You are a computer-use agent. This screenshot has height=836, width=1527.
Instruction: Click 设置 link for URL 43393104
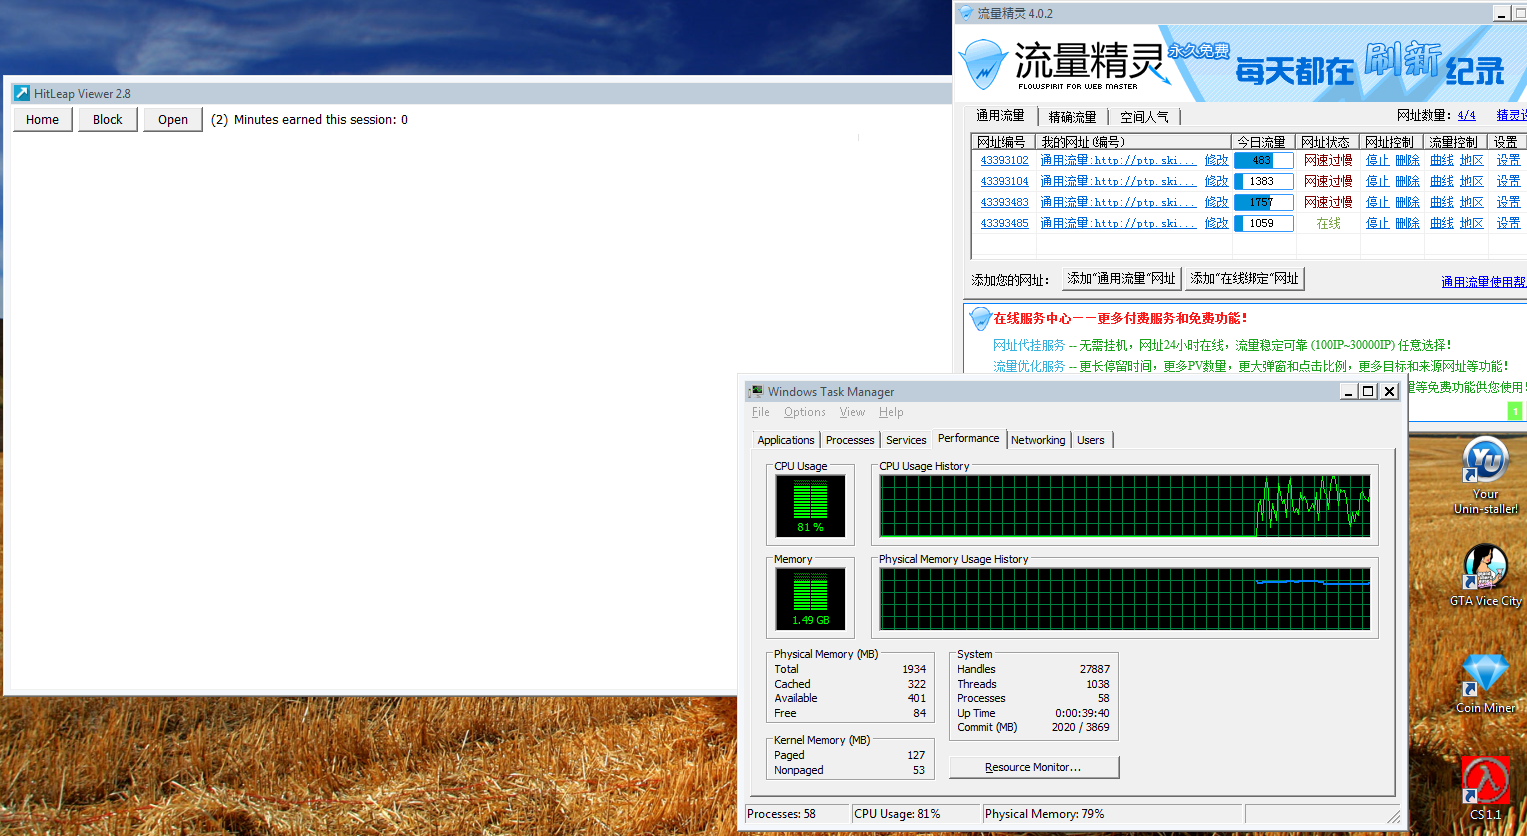pyautogui.click(x=1508, y=181)
